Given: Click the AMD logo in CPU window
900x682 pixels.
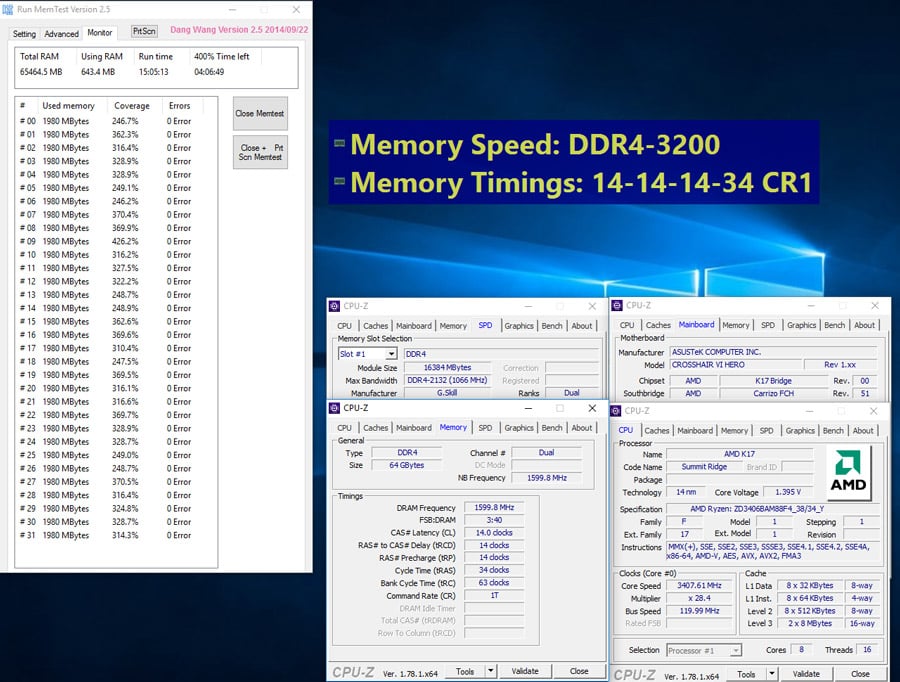Looking at the screenshot, I should [848, 472].
